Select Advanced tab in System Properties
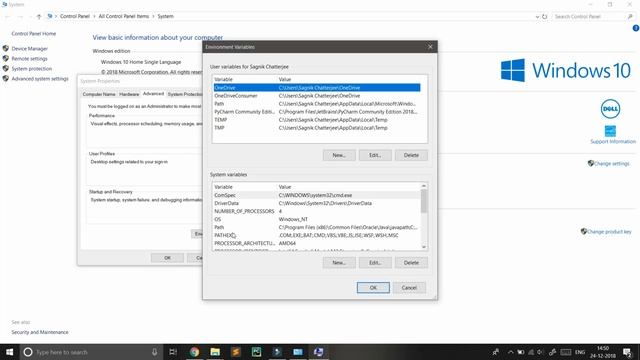Image resolution: width=640 pixels, height=360 pixels. coord(153,94)
